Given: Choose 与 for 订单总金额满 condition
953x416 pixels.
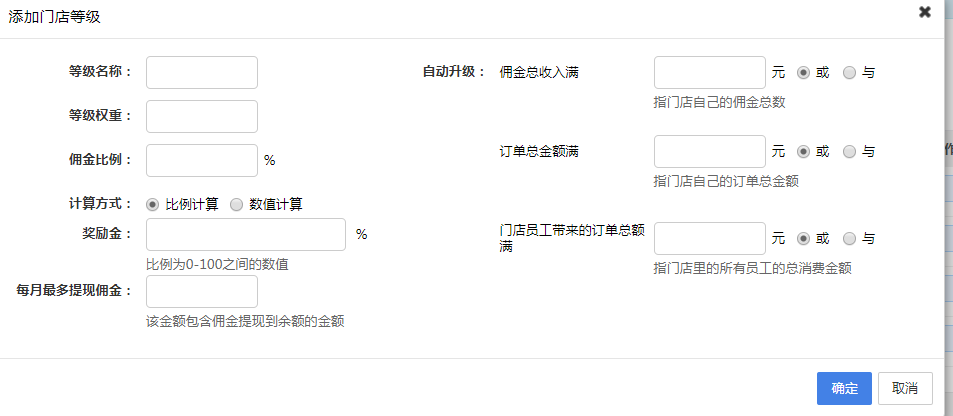Looking at the screenshot, I should pos(850,152).
